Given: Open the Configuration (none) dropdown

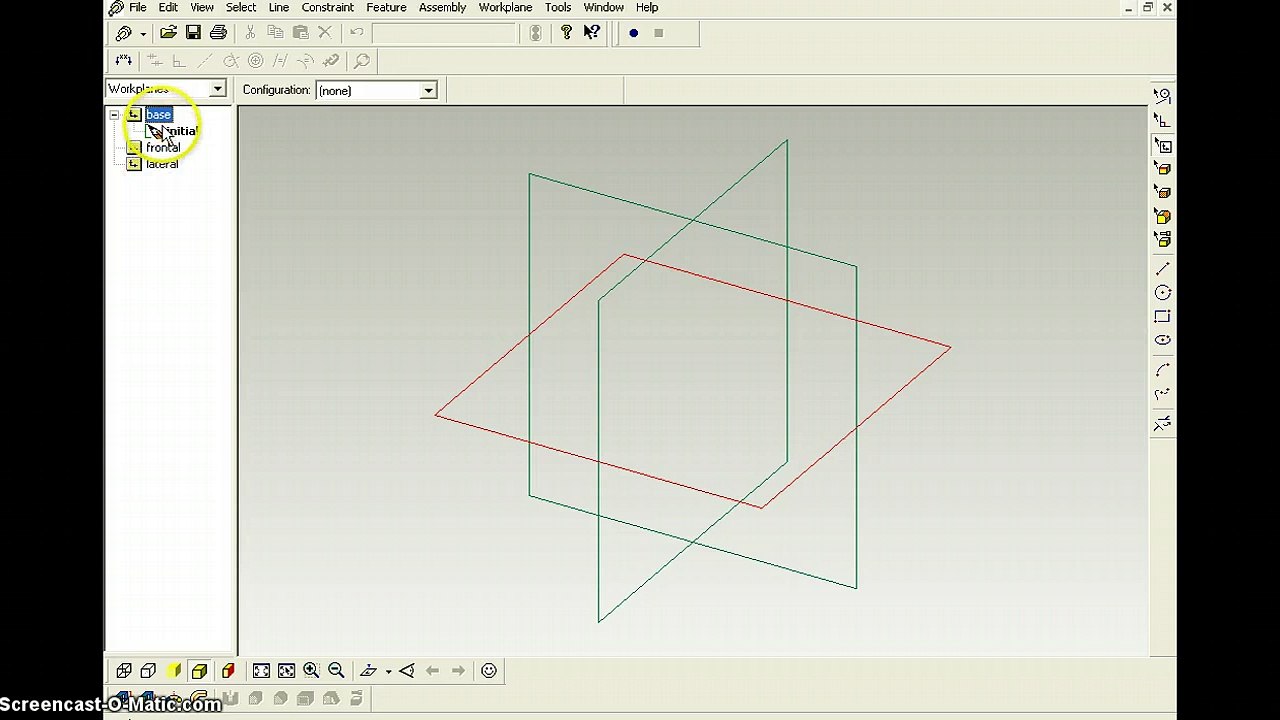Looking at the screenshot, I should click(x=428, y=90).
